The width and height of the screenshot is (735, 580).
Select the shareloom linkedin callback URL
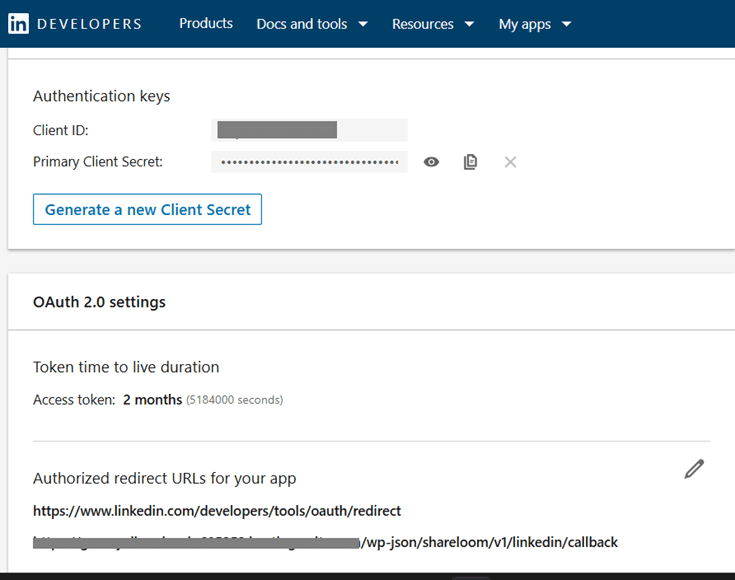click(325, 542)
